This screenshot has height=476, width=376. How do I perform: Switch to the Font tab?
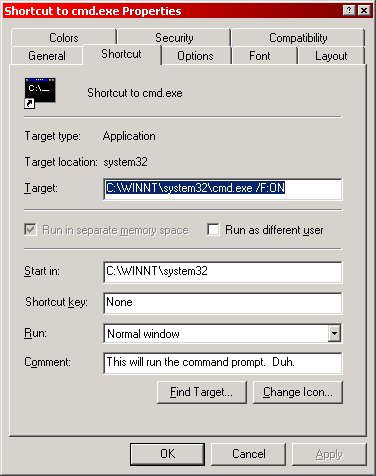[x=260, y=55]
